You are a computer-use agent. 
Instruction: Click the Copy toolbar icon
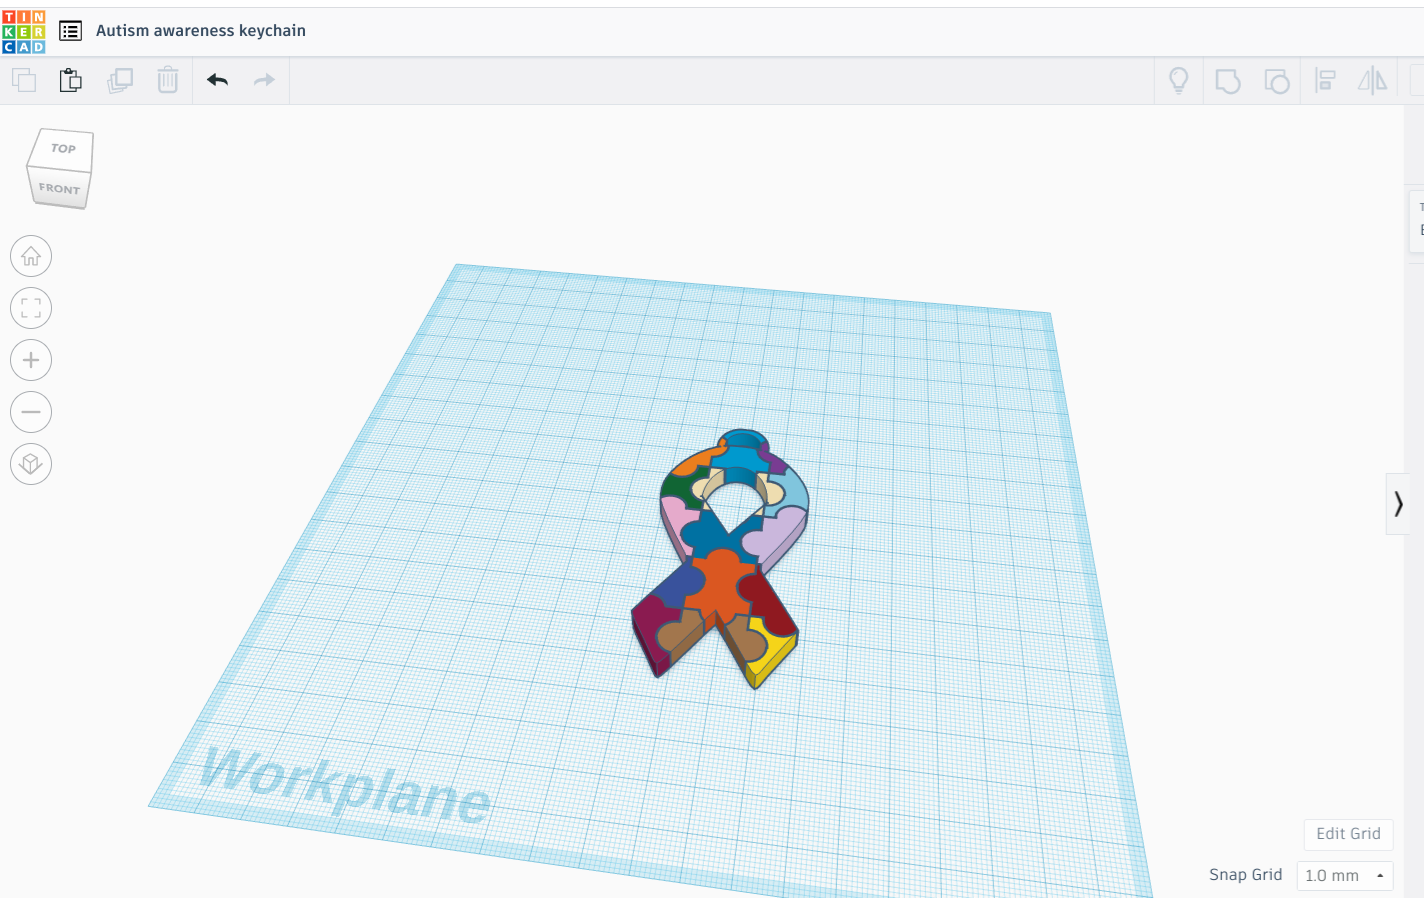tap(24, 80)
